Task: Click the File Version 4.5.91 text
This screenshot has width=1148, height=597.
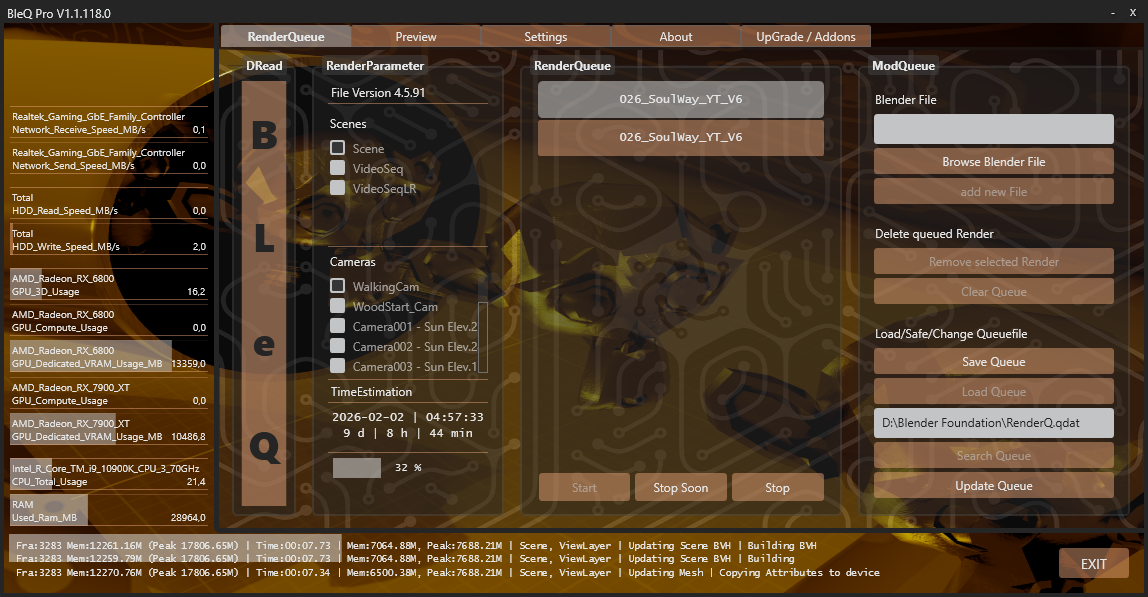Action: (x=378, y=93)
